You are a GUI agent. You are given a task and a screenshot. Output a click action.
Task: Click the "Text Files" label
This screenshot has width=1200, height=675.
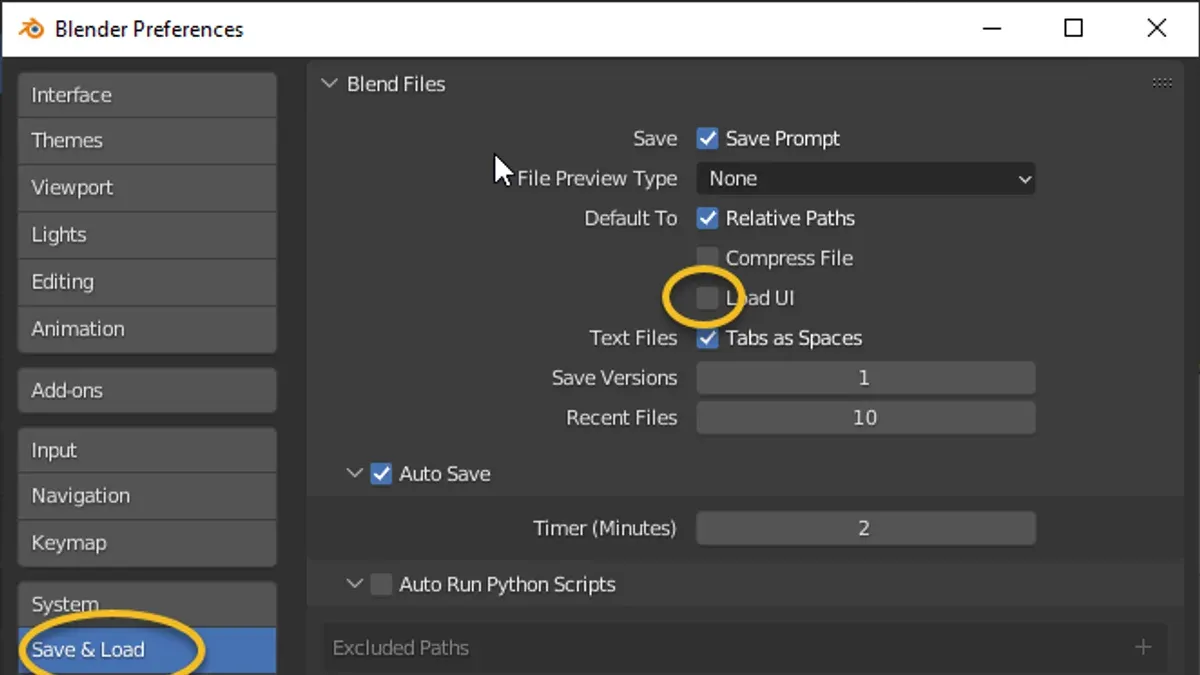pyautogui.click(x=633, y=338)
